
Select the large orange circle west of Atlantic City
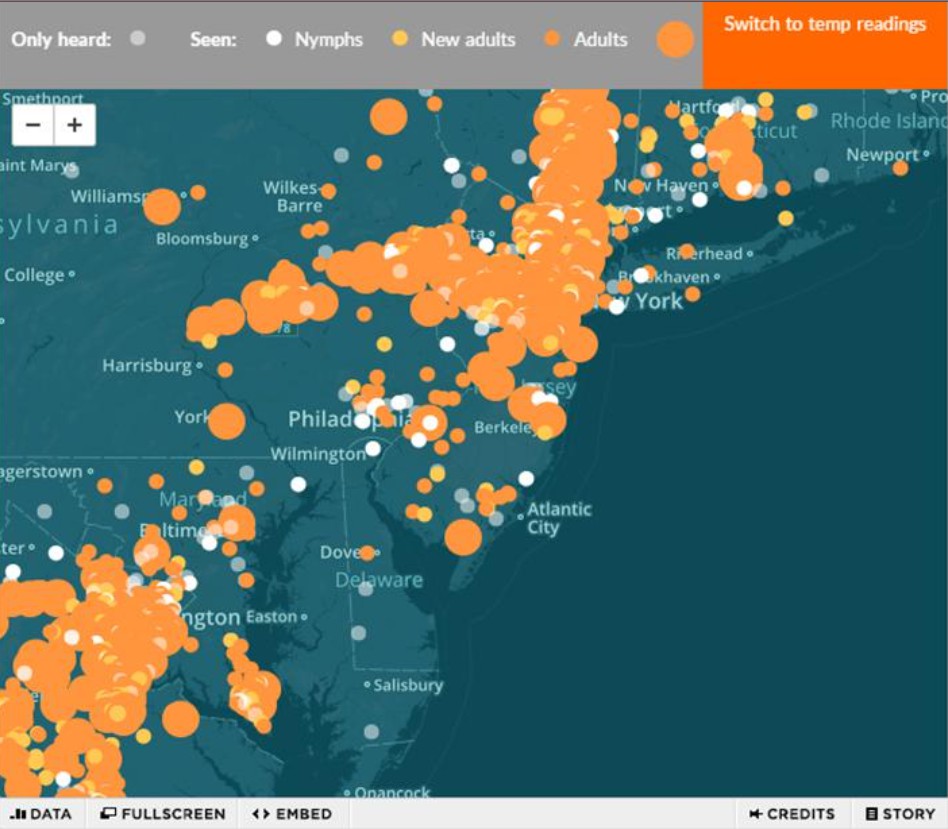(463, 537)
